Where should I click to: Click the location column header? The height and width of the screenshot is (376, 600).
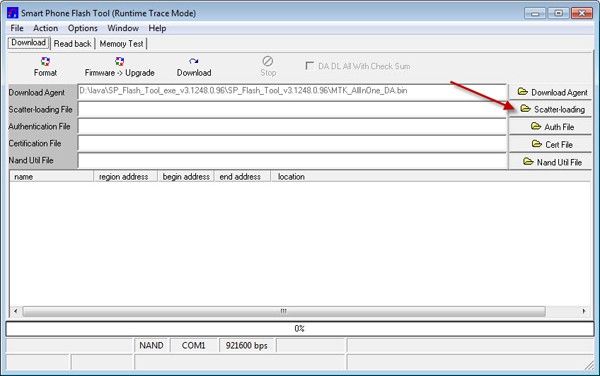(431, 176)
